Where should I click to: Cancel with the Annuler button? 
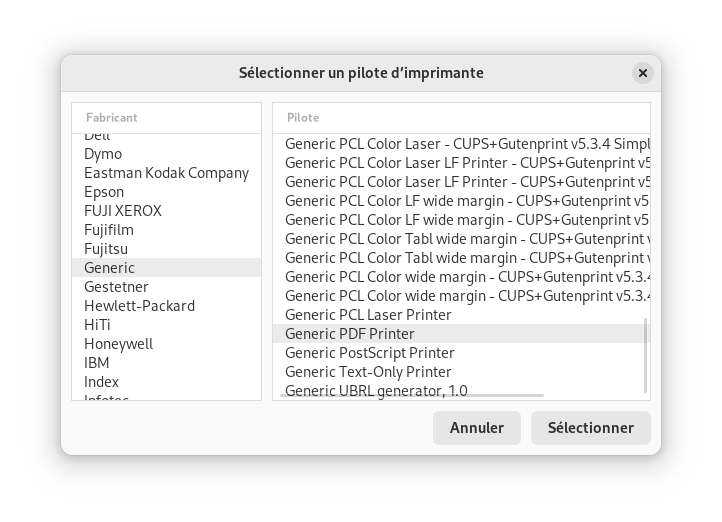[x=477, y=428]
